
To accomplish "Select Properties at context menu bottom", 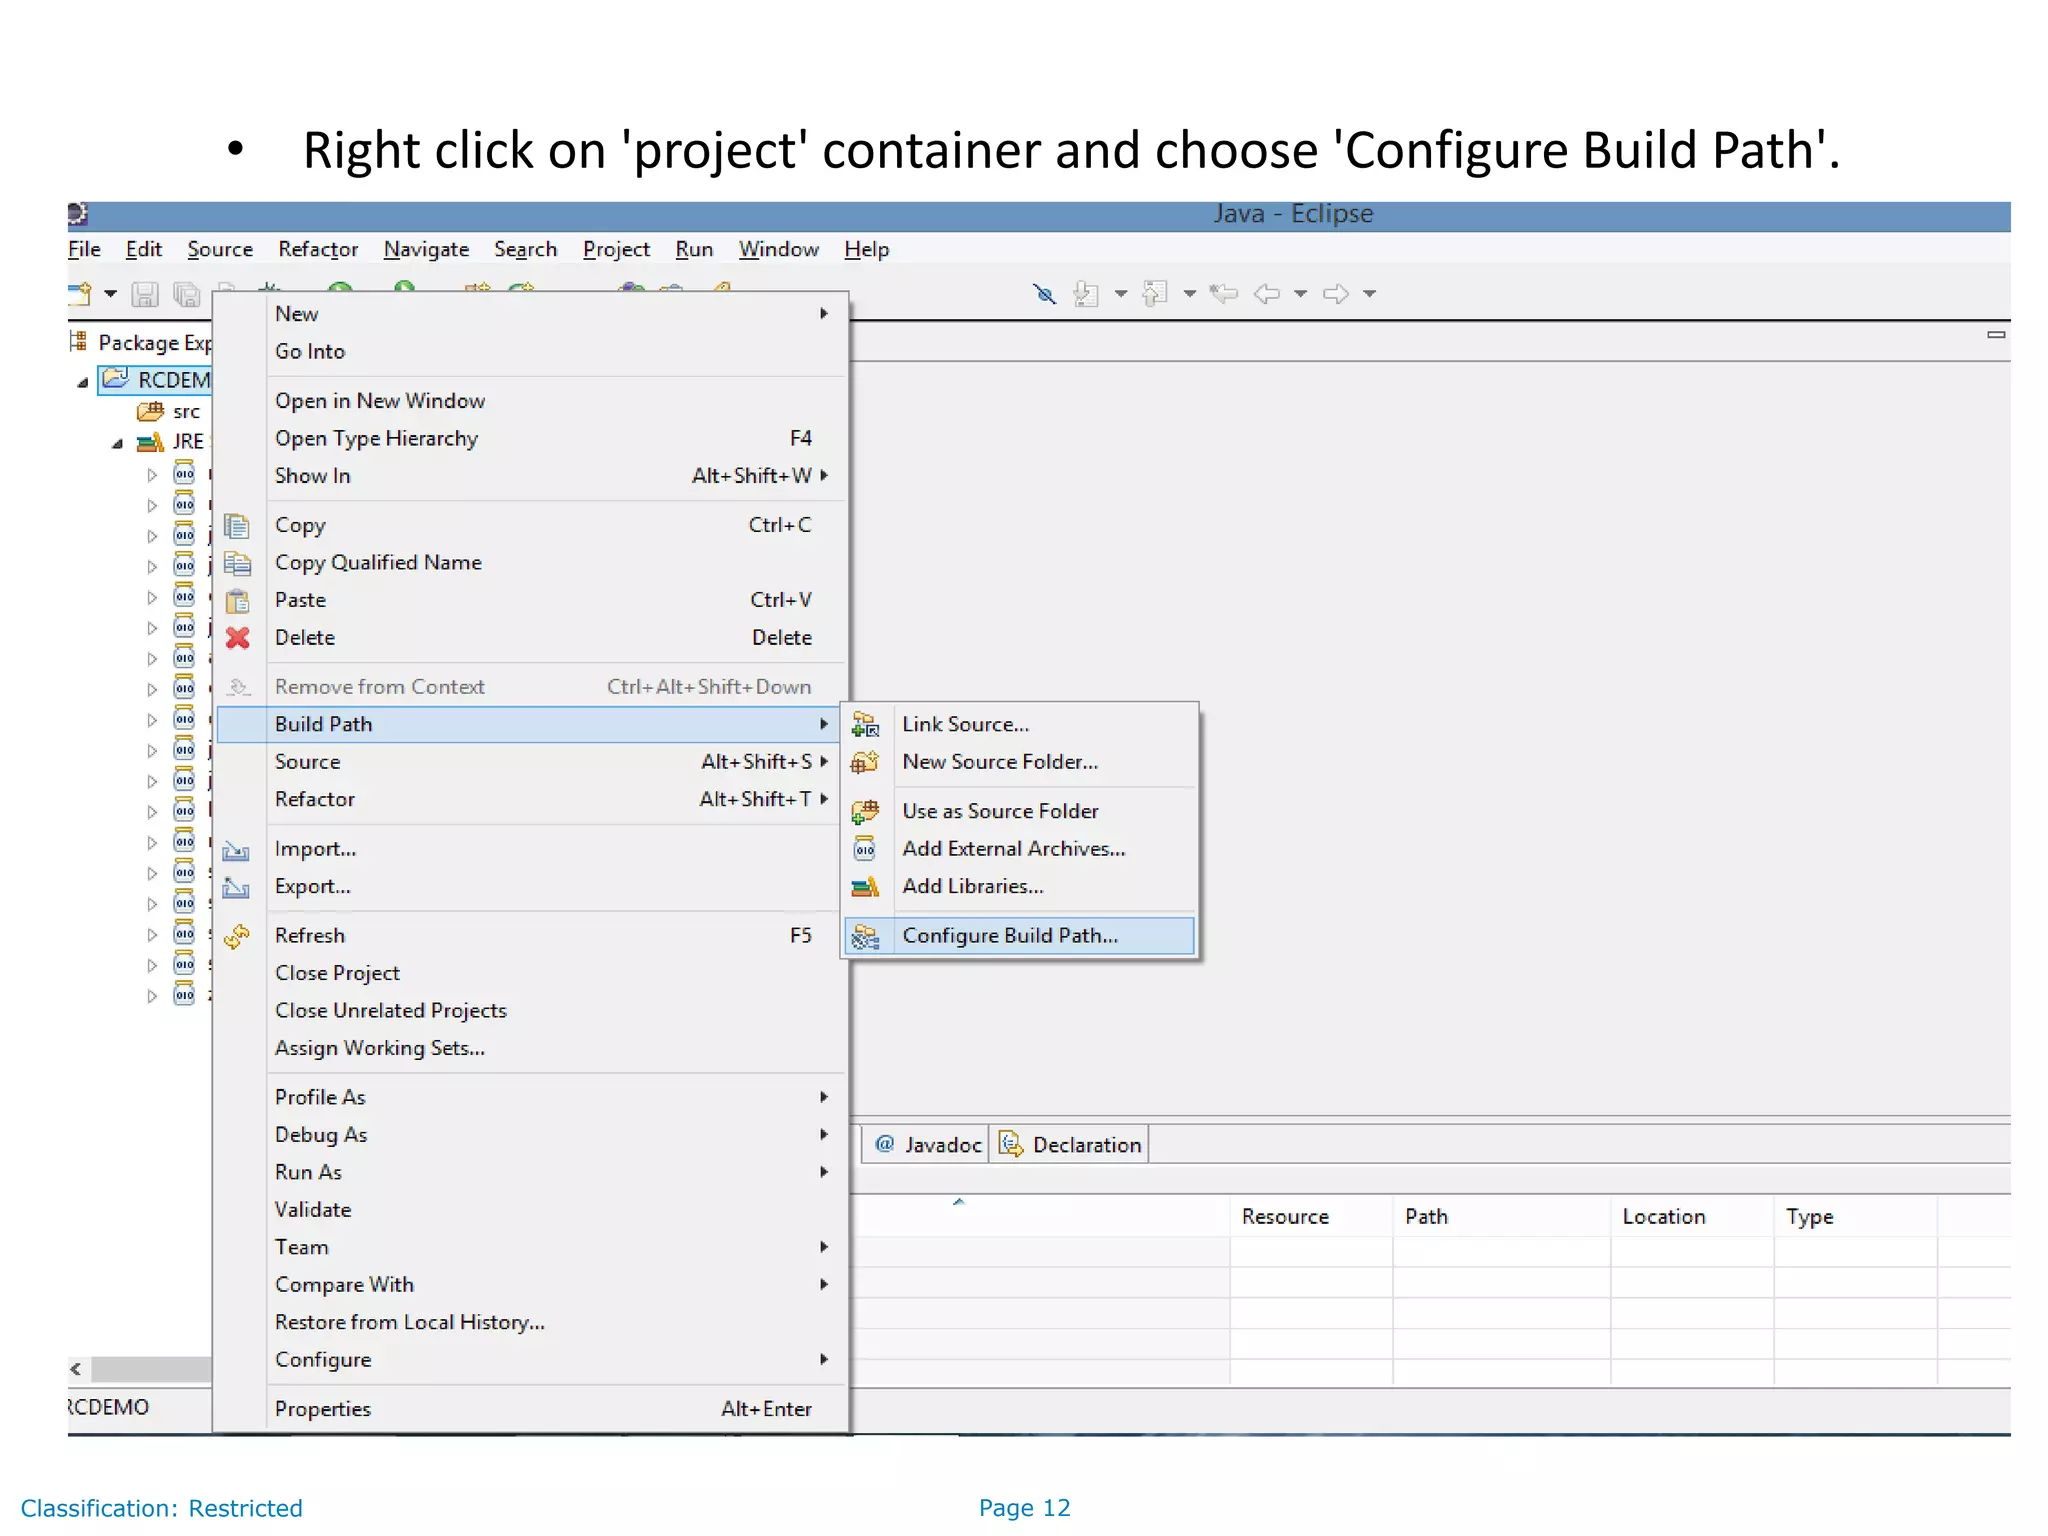I will point(528,1409).
